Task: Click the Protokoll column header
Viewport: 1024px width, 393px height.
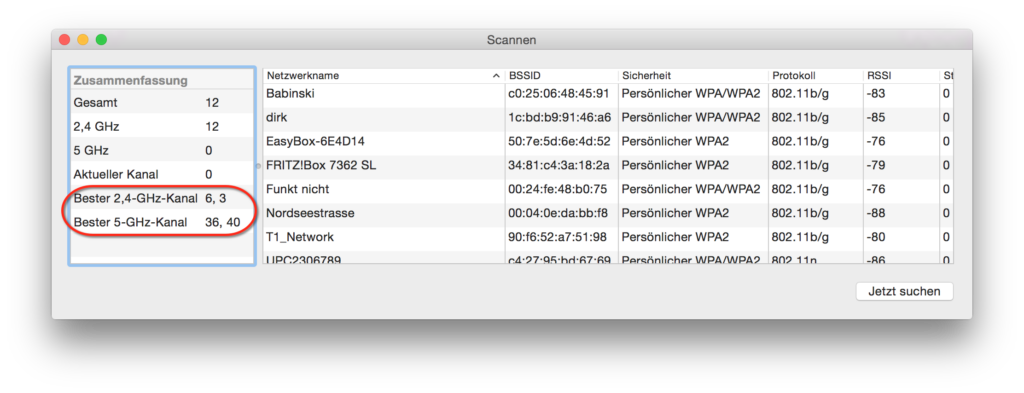Action: pyautogui.click(x=815, y=76)
